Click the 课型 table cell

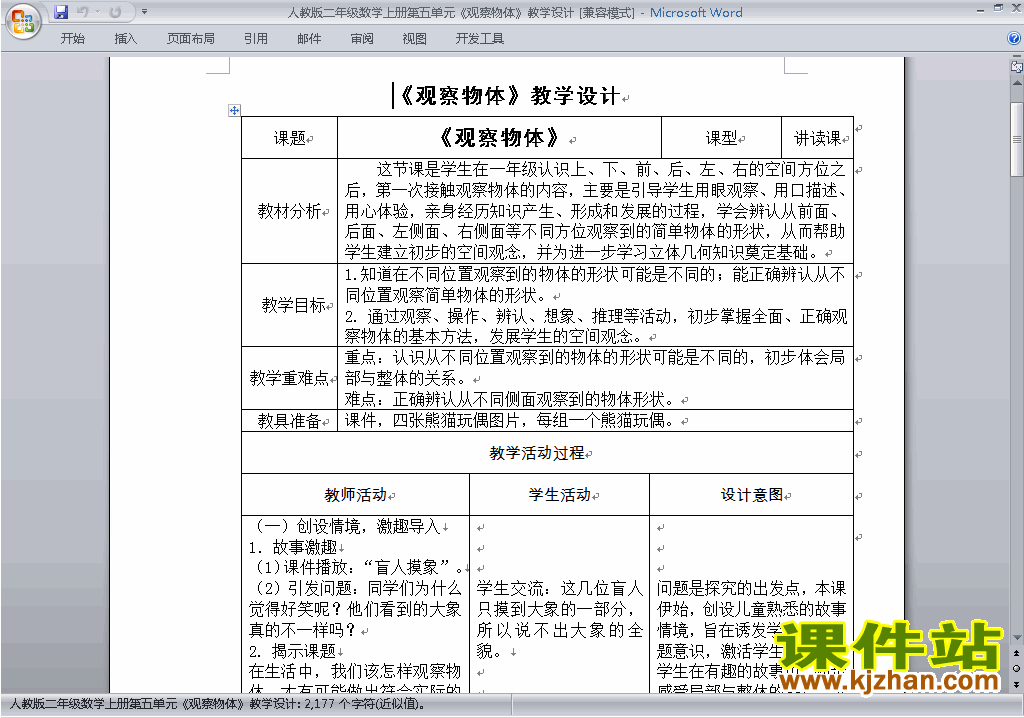click(x=722, y=138)
